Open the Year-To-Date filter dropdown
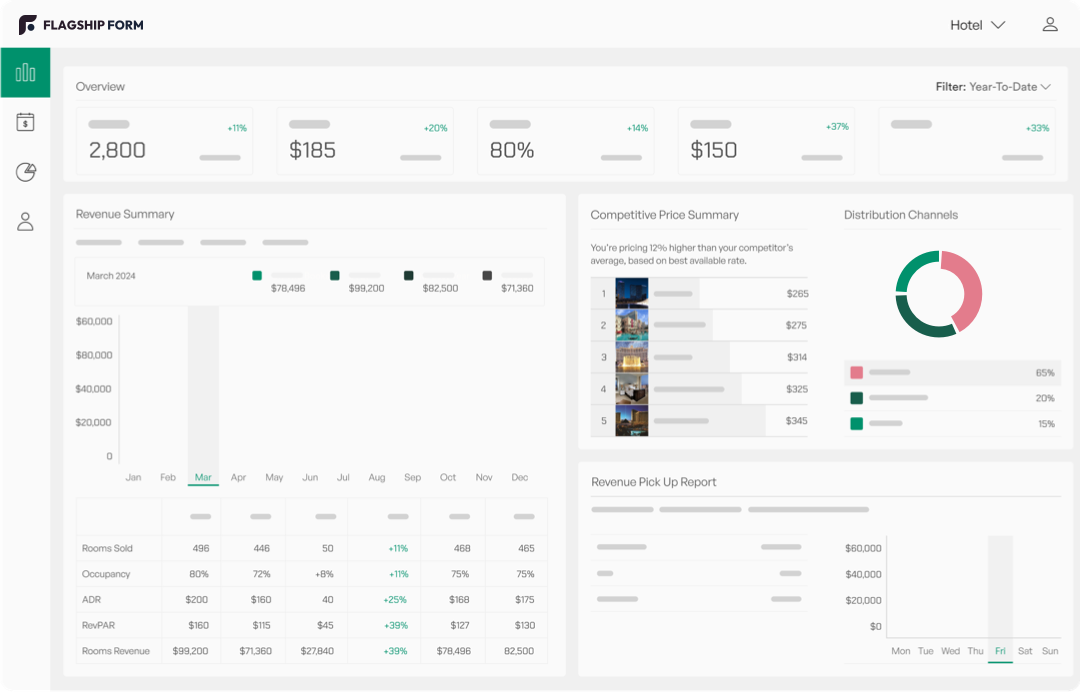This screenshot has height=692, width=1080. point(993,87)
